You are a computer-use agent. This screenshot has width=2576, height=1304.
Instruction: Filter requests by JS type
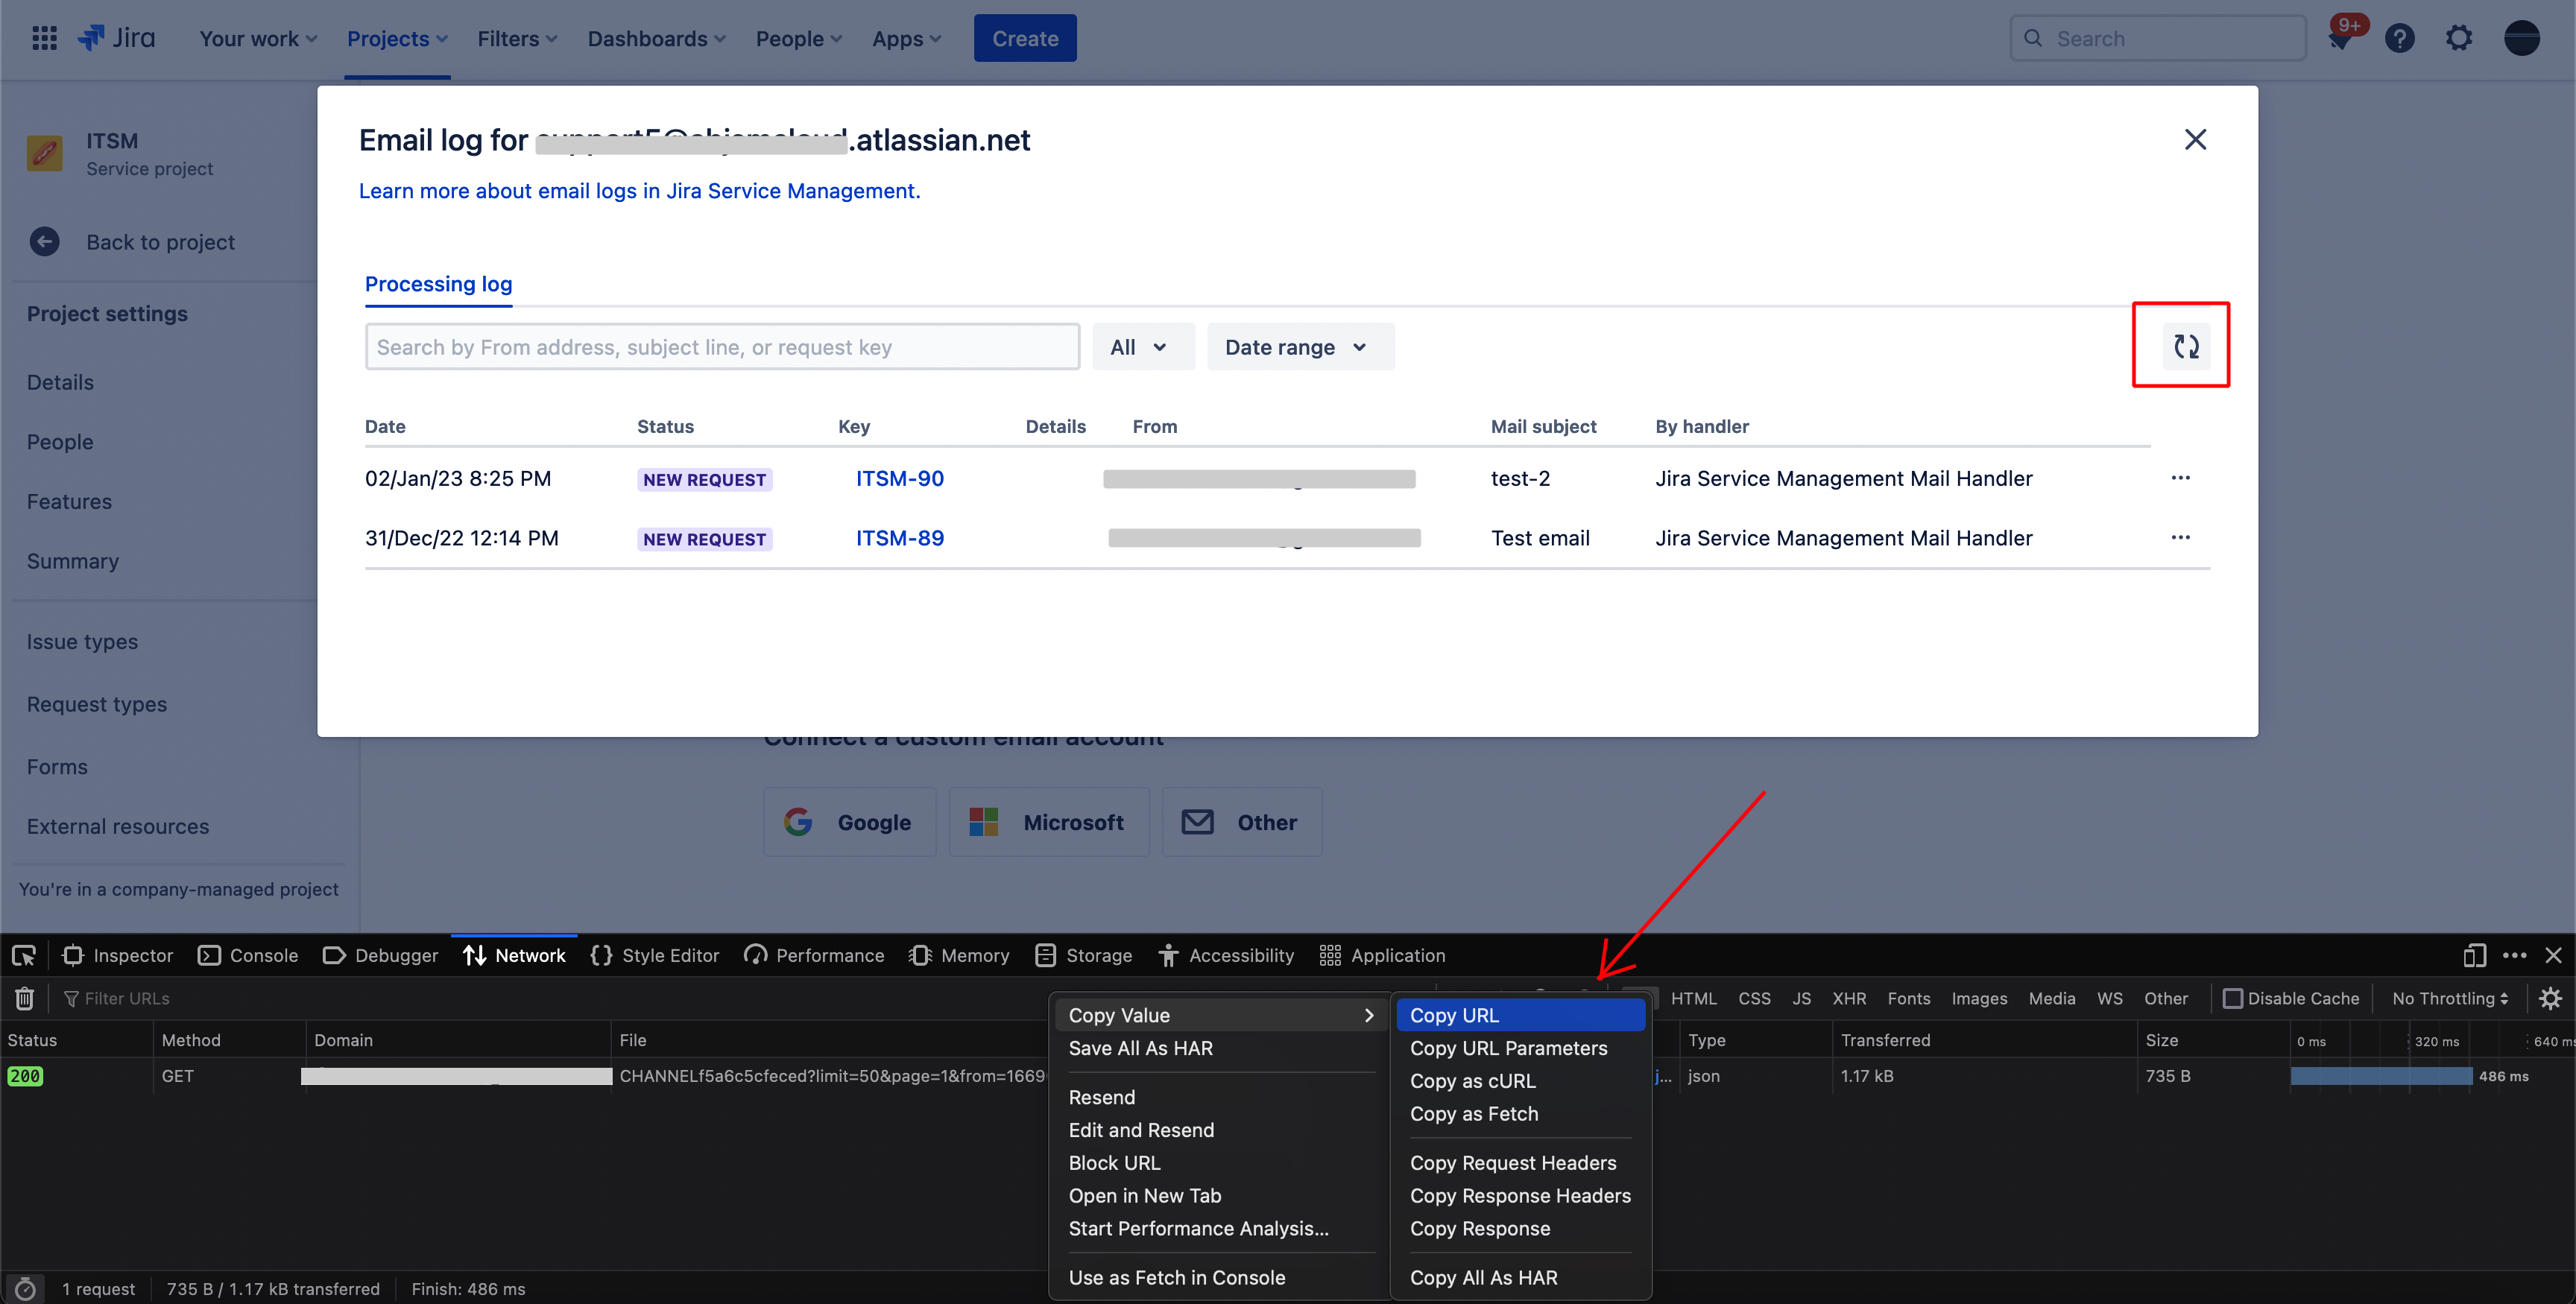(x=1801, y=998)
